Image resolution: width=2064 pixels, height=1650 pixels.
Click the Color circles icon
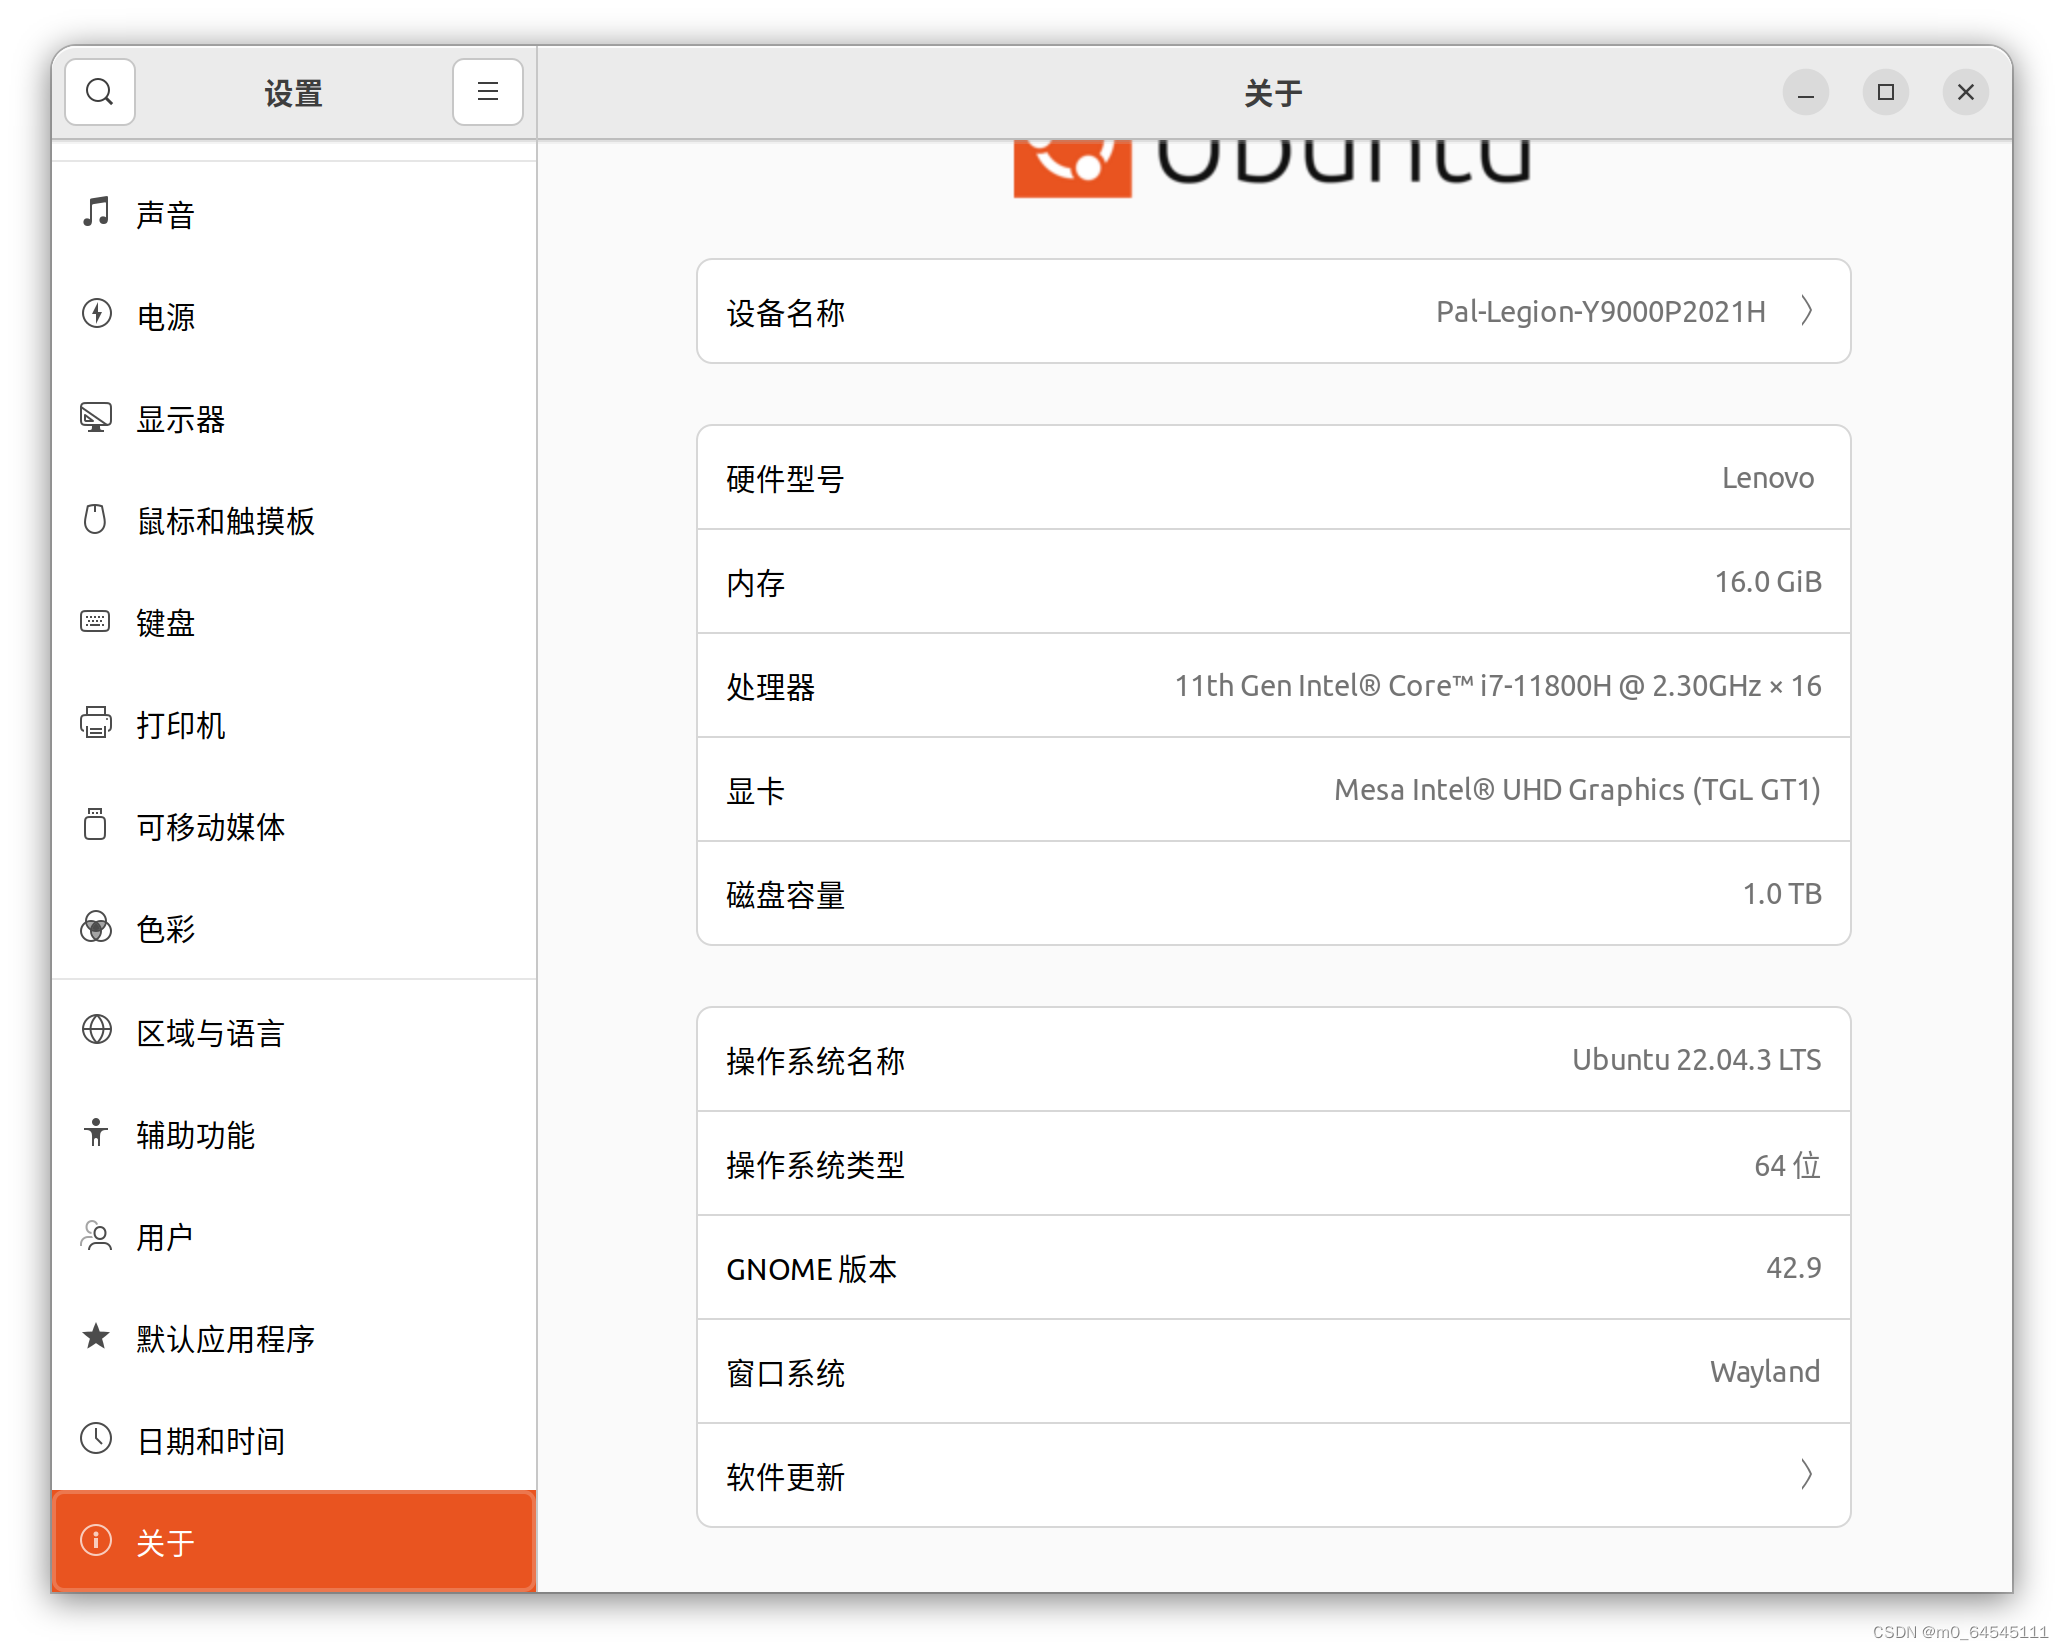(96, 927)
